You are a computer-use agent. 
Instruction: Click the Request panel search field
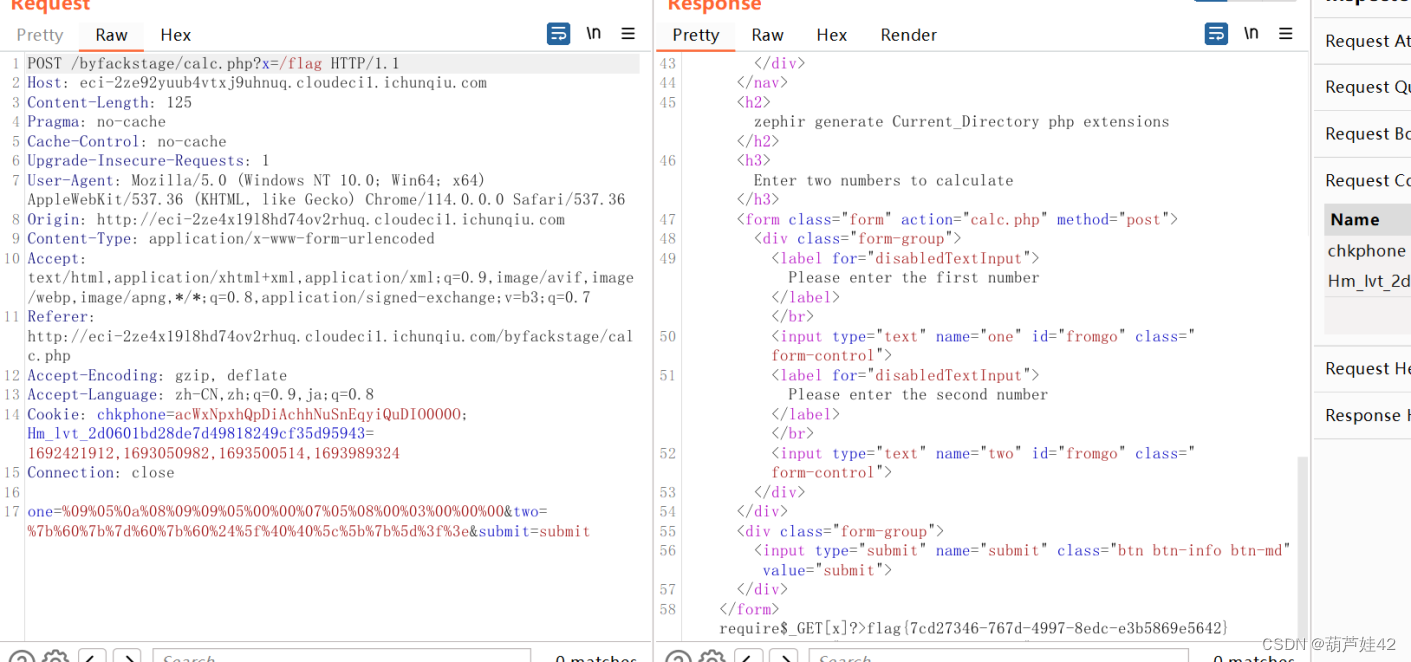341,657
